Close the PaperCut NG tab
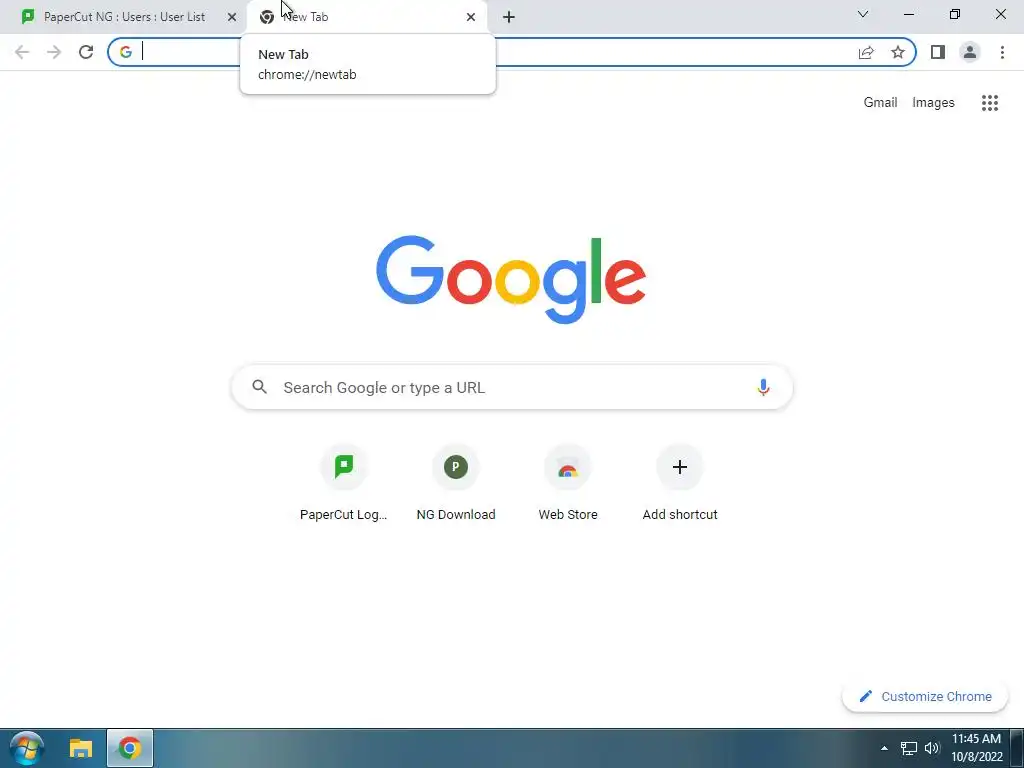The height and width of the screenshot is (768, 1024). pos(232,17)
